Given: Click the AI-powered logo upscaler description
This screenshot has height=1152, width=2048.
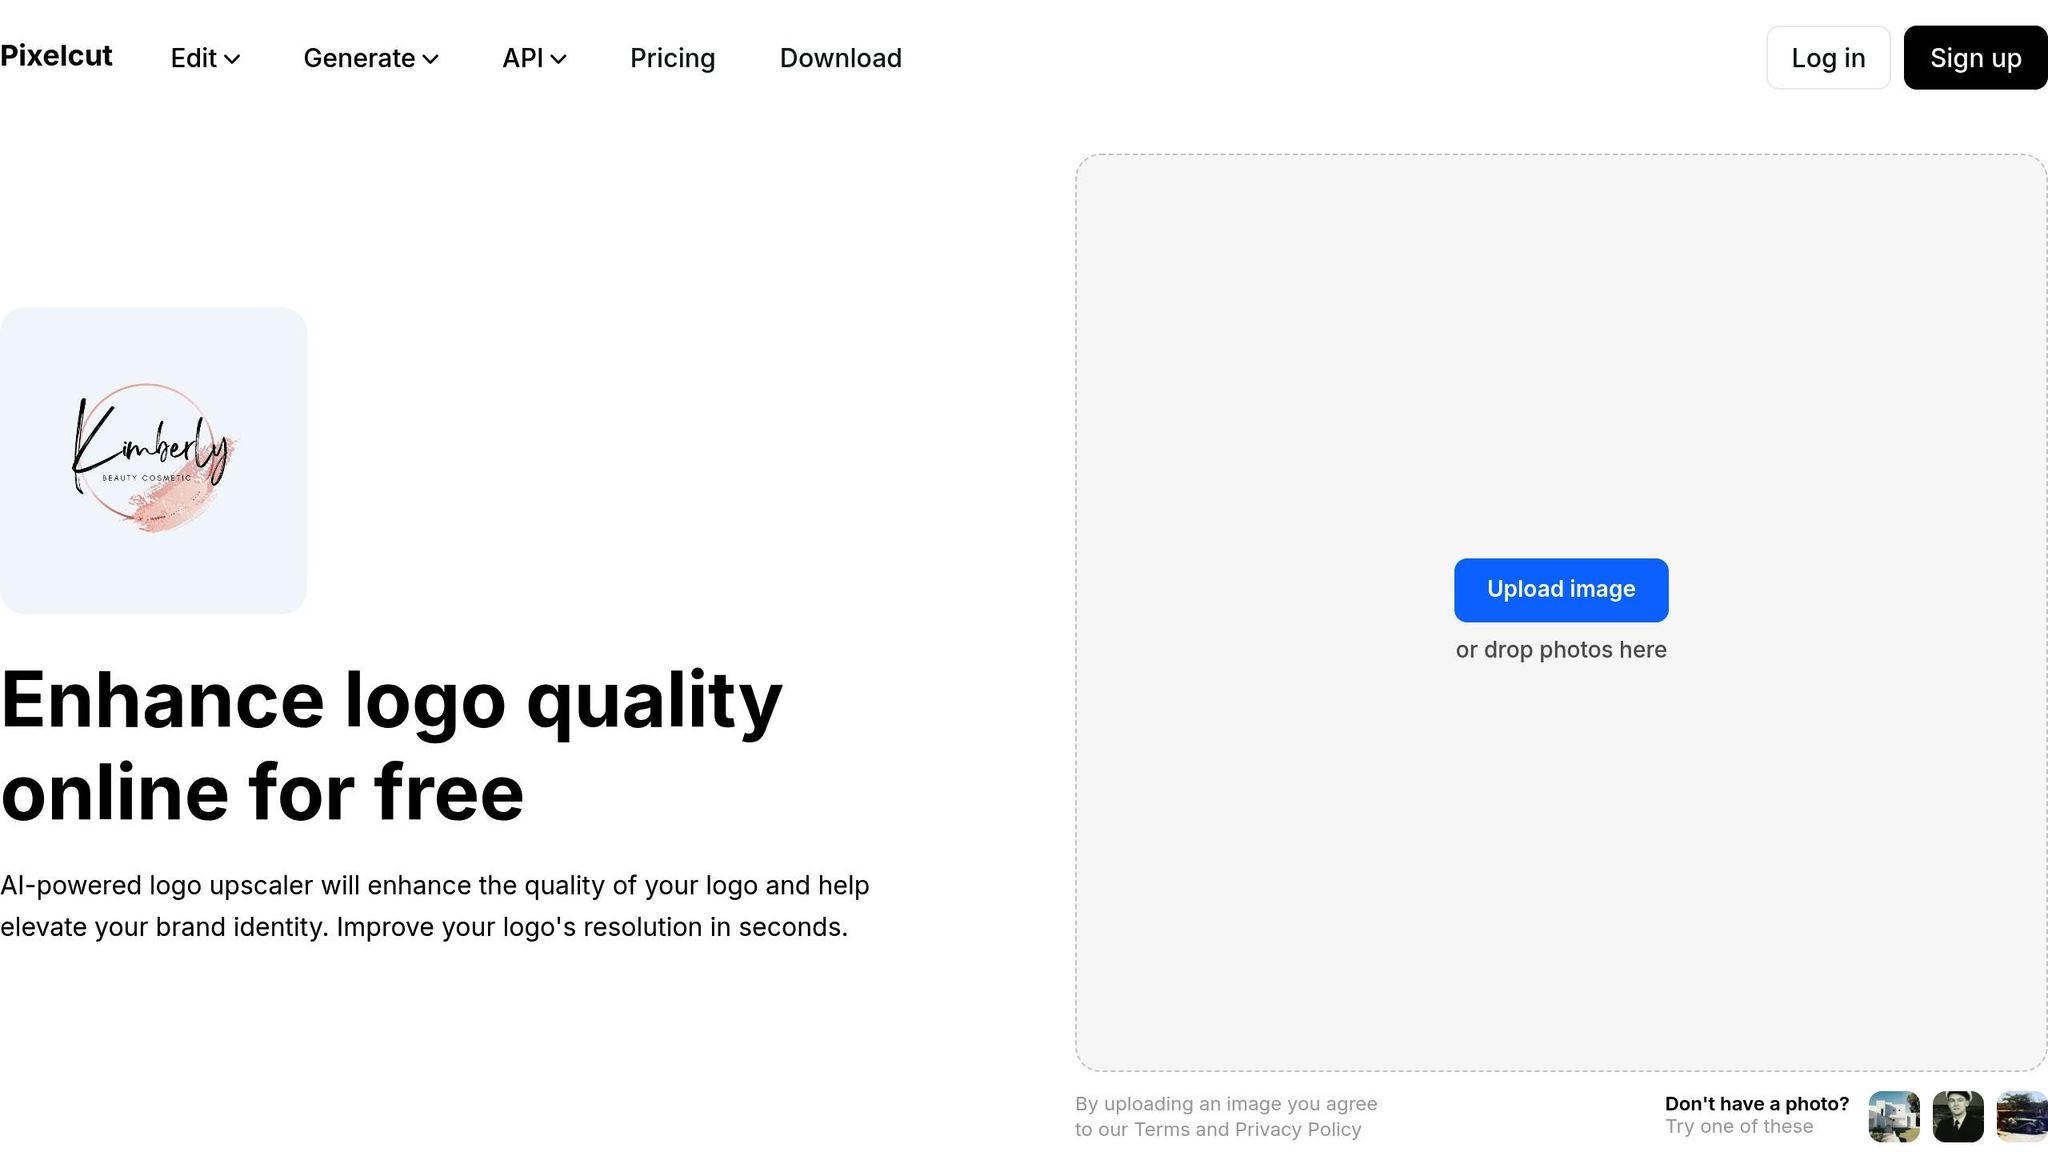Looking at the screenshot, I should 434,906.
